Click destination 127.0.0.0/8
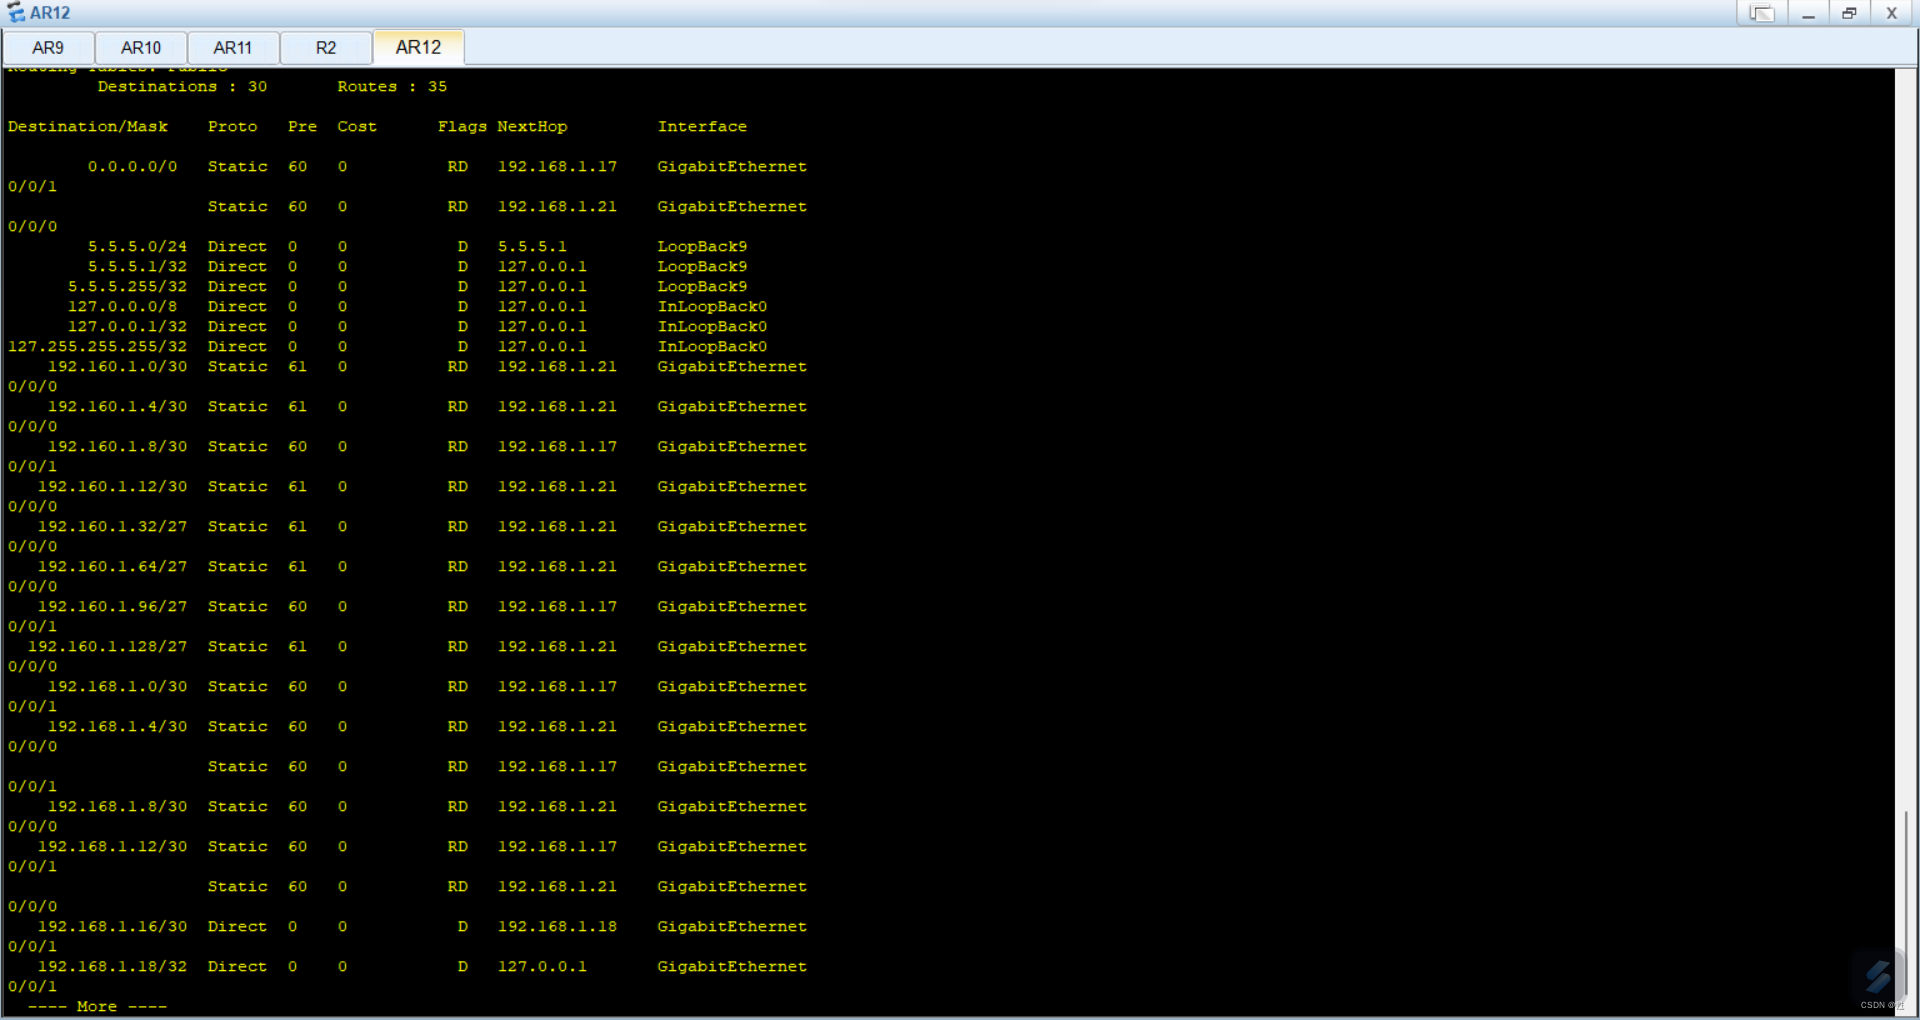Screen dimensions: 1920x1020 coord(122,307)
